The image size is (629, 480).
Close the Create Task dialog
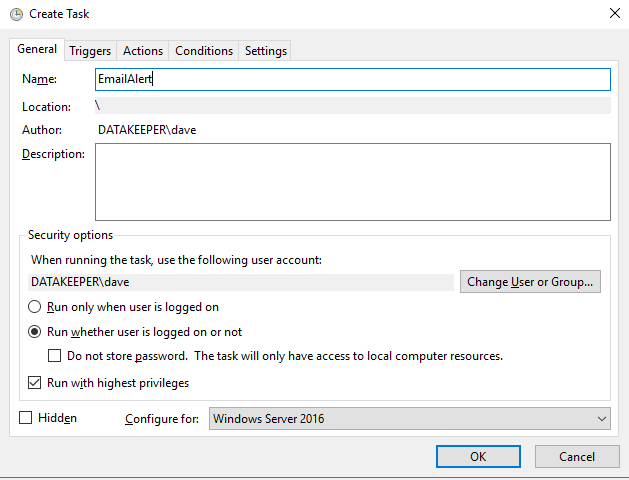pos(612,13)
